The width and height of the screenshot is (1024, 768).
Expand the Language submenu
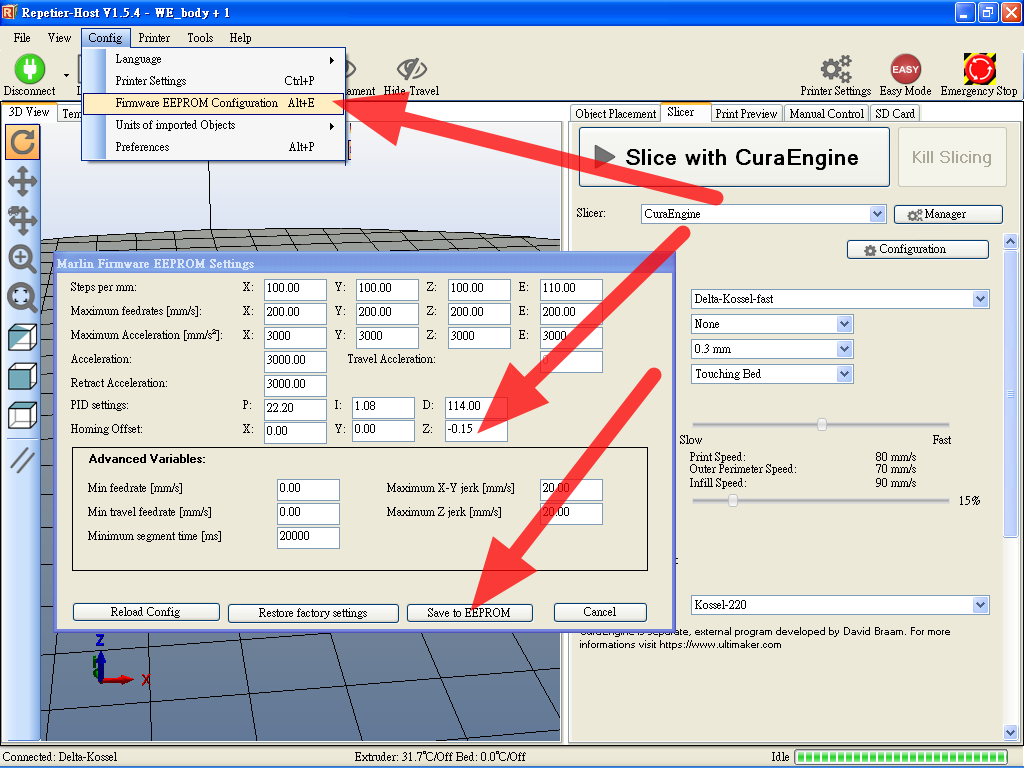(214, 59)
